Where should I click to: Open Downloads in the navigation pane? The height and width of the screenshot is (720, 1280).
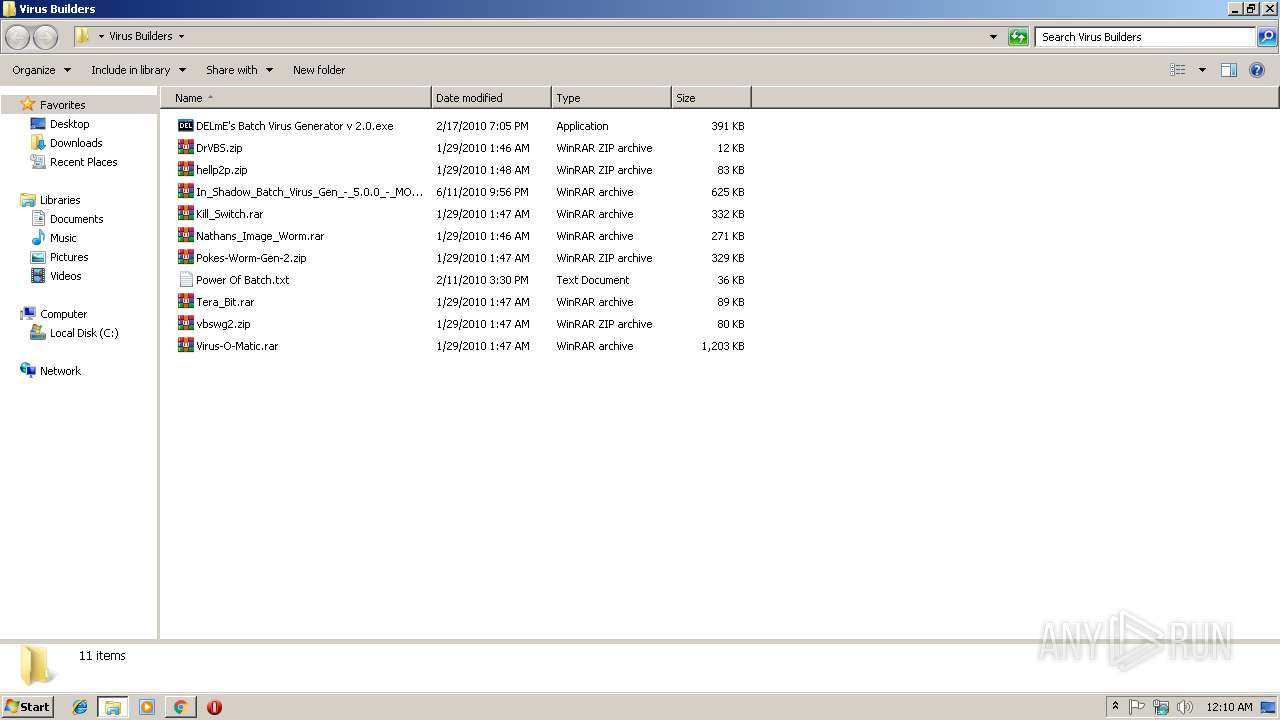pyautogui.click(x=76, y=143)
